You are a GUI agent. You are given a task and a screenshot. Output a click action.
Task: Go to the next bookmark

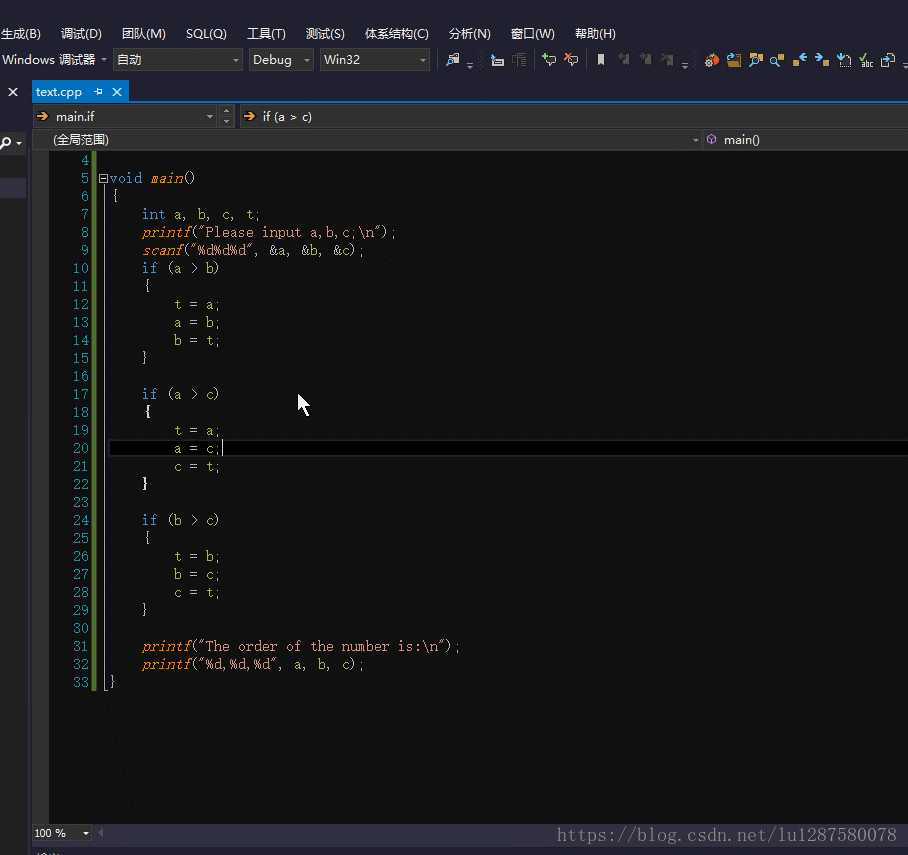[646, 60]
